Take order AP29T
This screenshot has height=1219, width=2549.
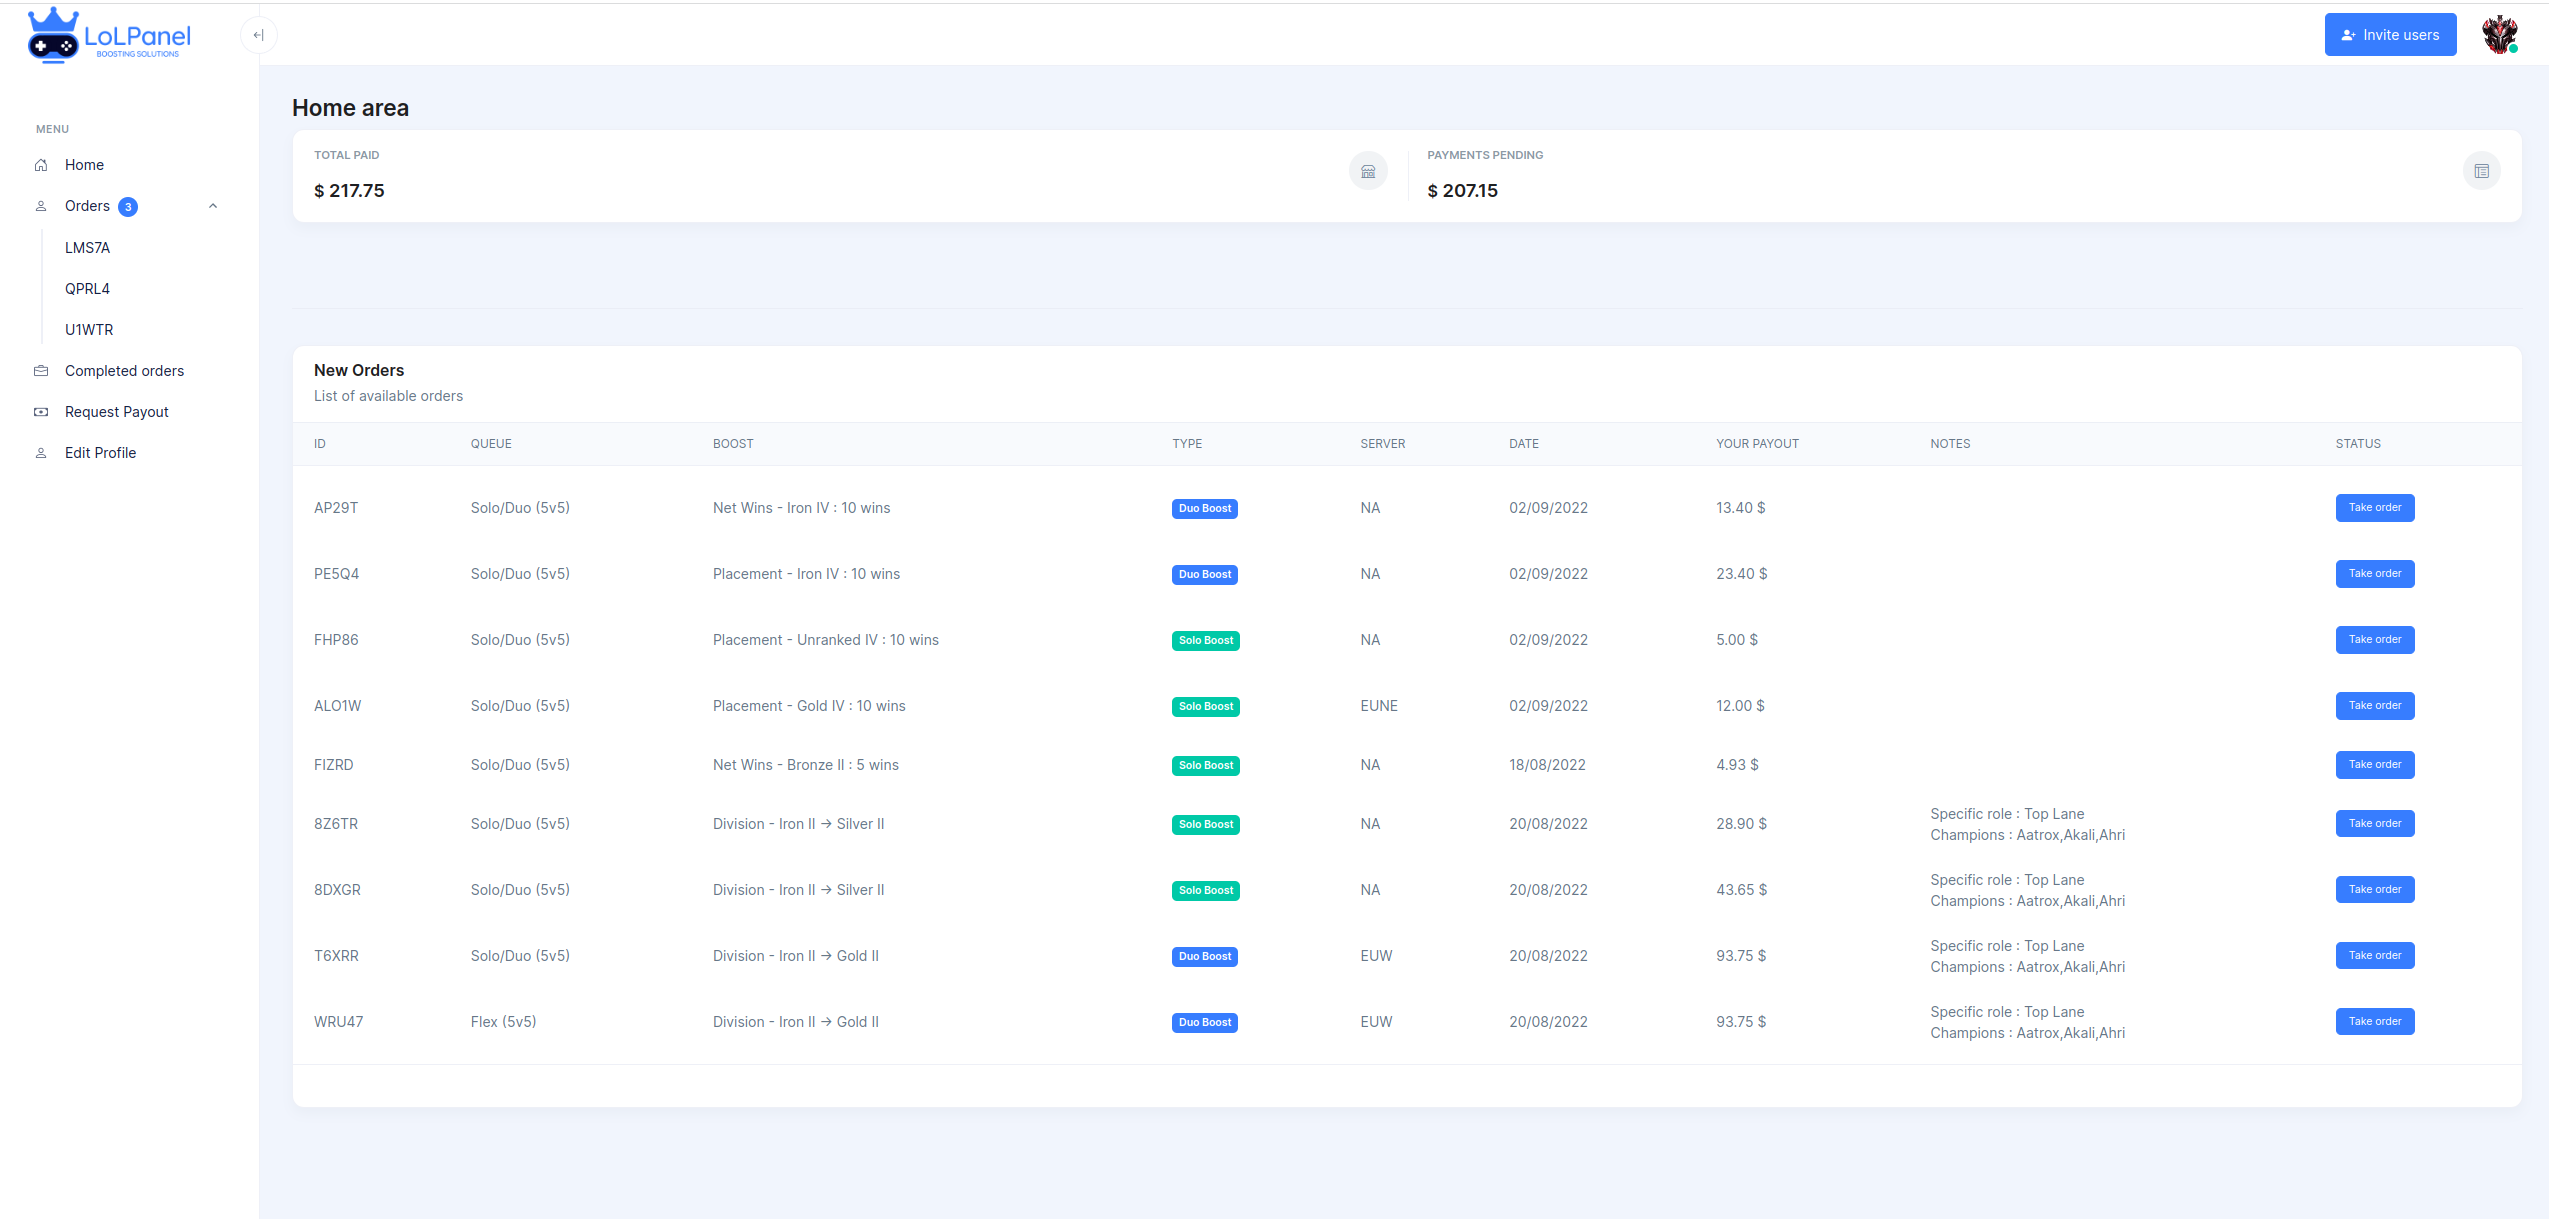[x=2374, y=508]
